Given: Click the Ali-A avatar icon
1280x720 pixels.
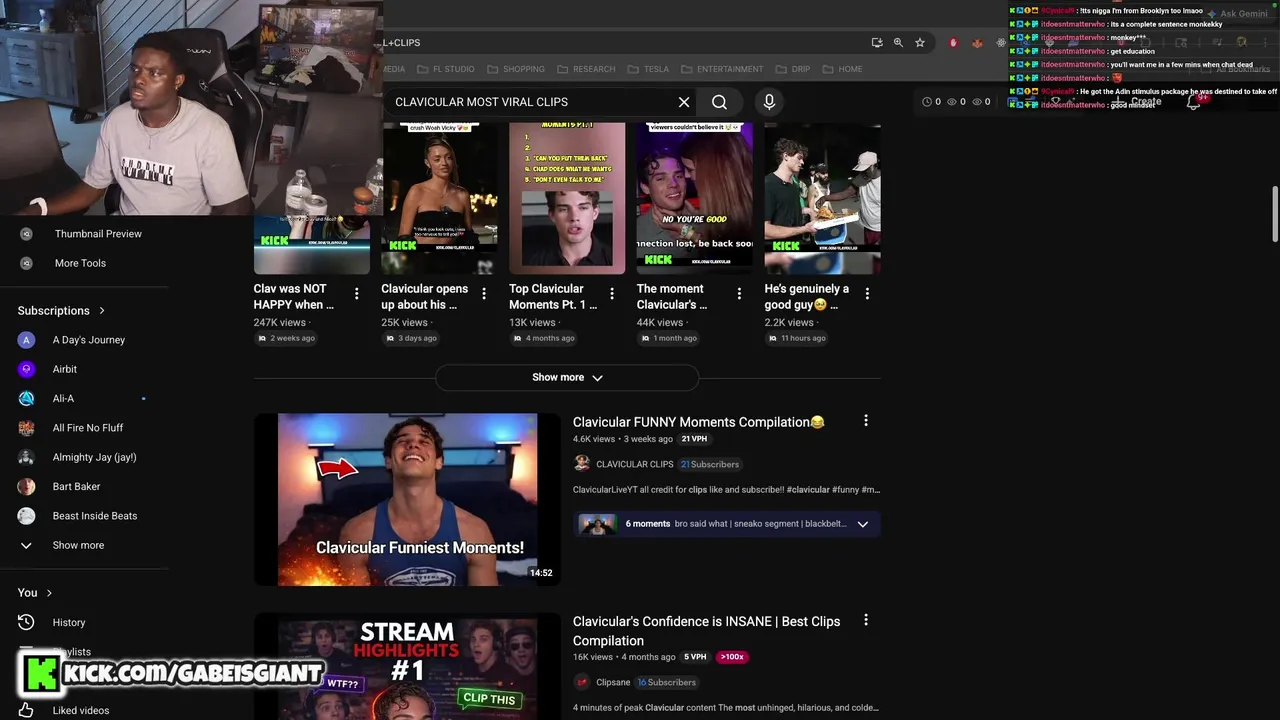Looking at the screenshot, I should (27, 398).
